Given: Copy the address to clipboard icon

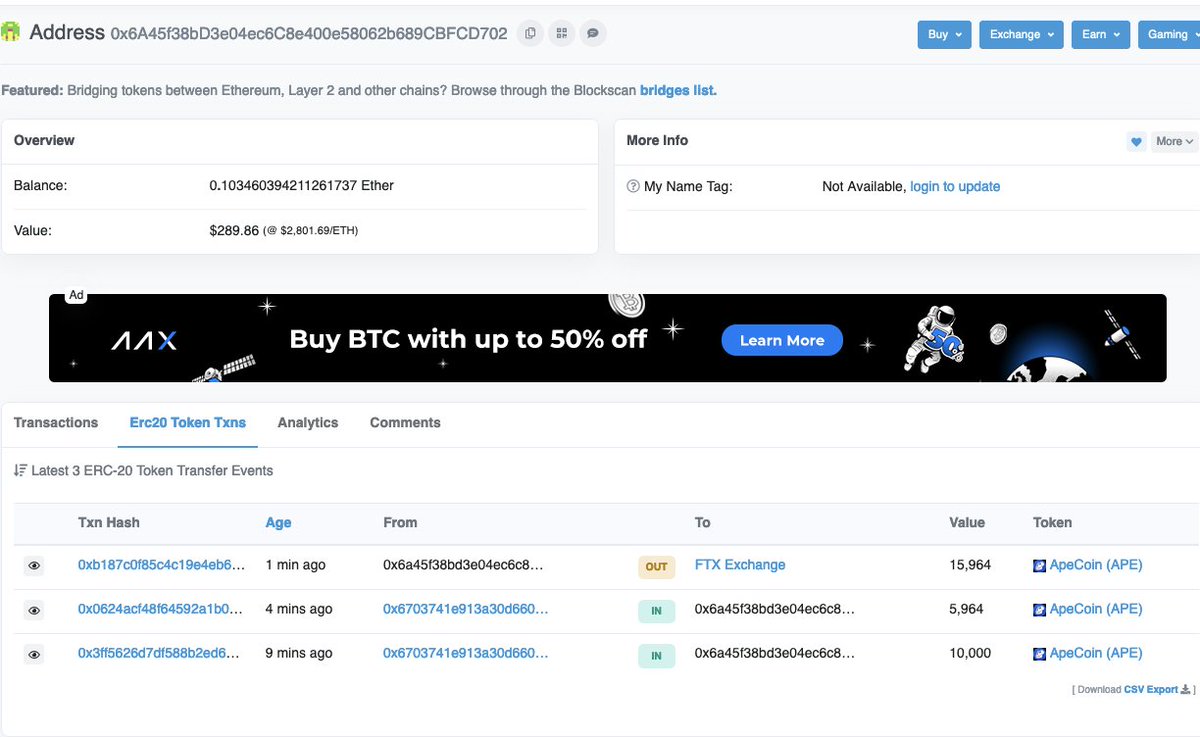Looking at the screenshot, I should [x=530, y=33].
